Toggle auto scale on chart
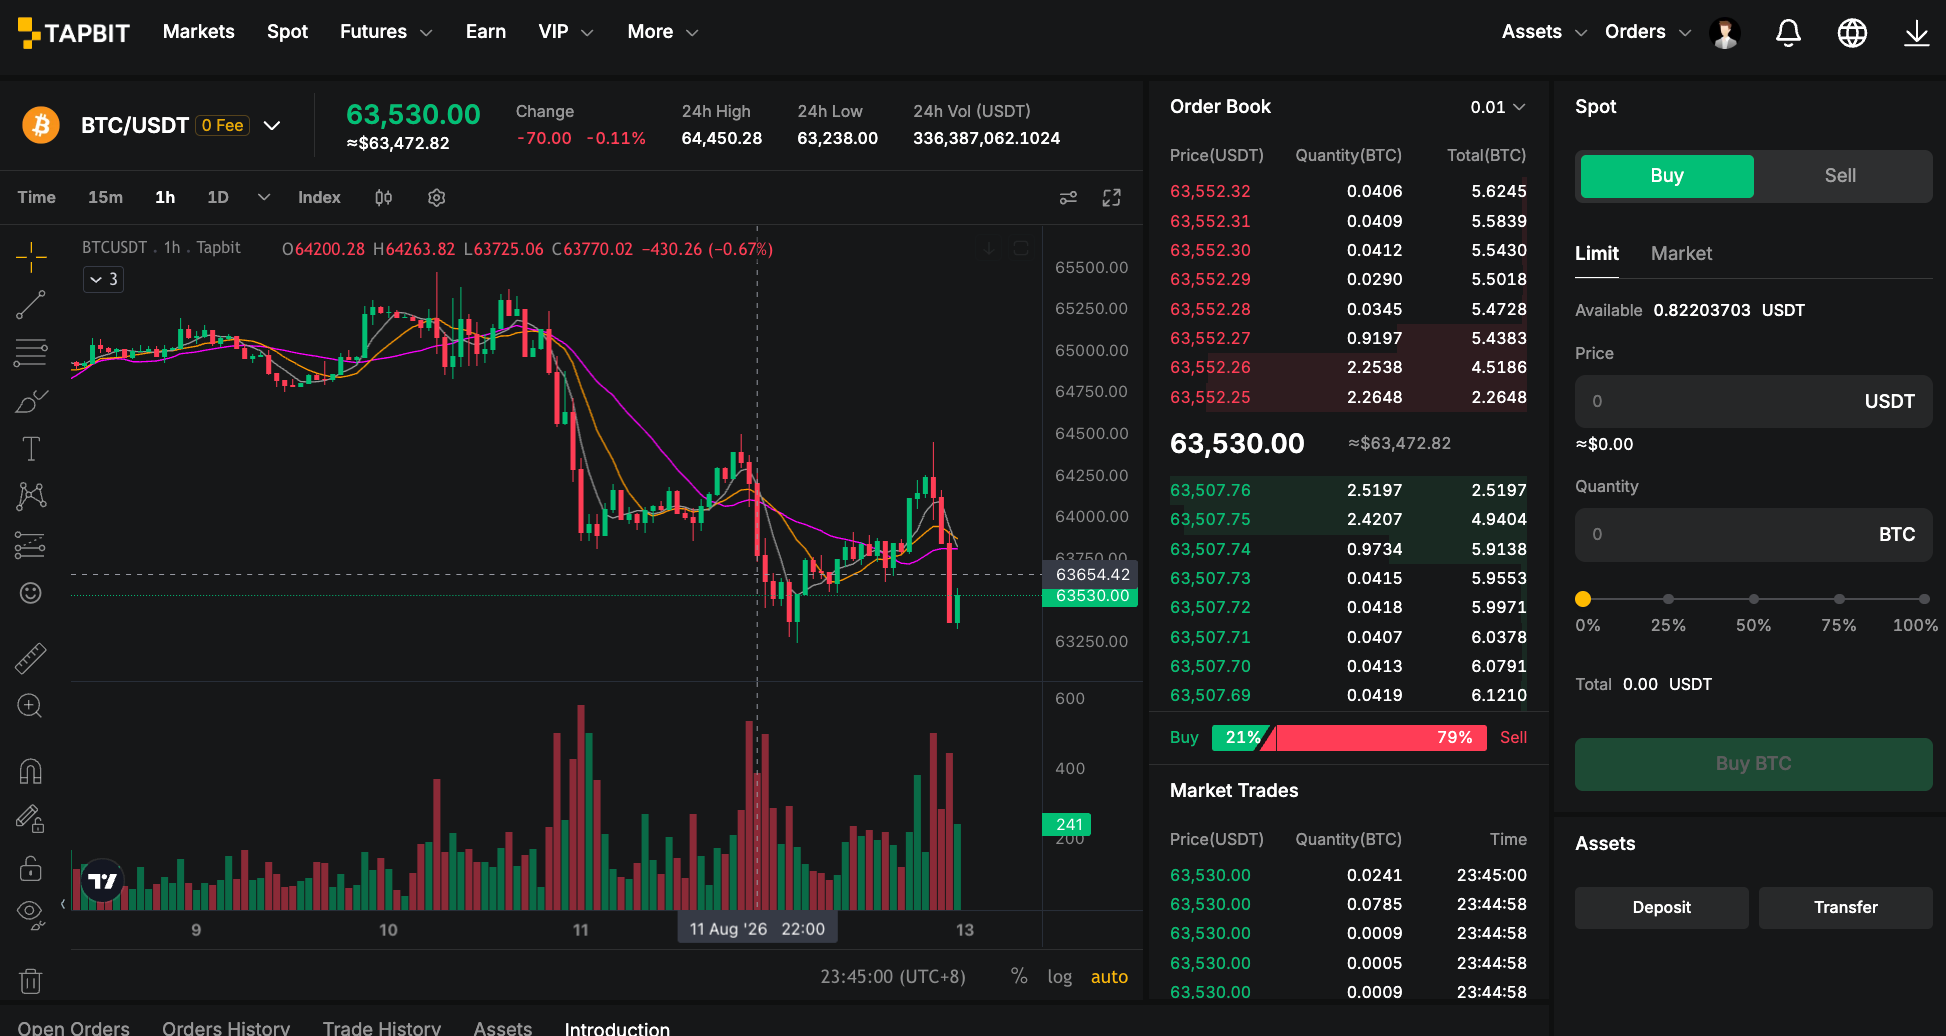 click(x=1109, y=976)
